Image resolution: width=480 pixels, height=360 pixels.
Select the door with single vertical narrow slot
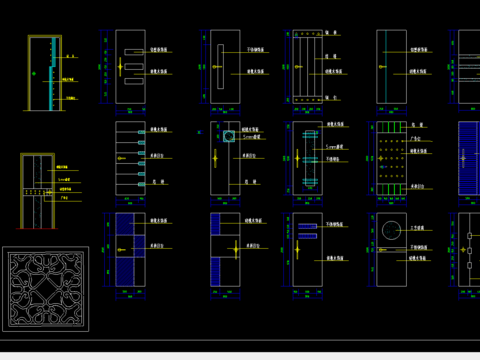pyautogui.click(x=225, y=67)
